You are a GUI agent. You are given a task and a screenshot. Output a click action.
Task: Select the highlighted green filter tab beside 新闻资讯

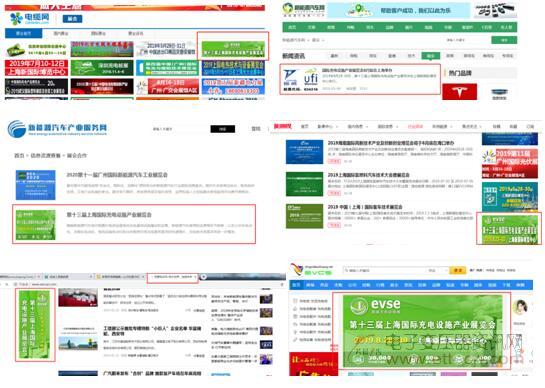431,56
